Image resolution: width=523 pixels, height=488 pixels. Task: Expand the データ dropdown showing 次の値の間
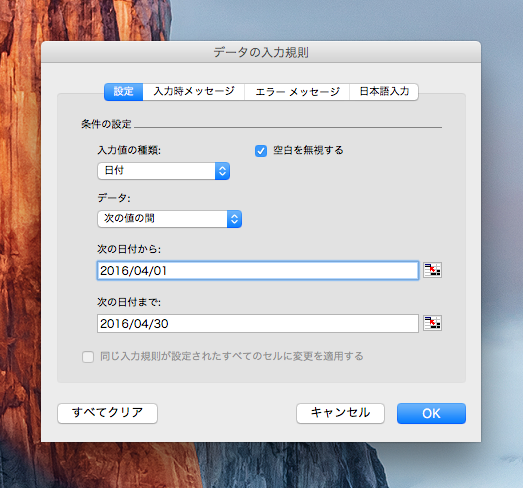pos(169,219)
